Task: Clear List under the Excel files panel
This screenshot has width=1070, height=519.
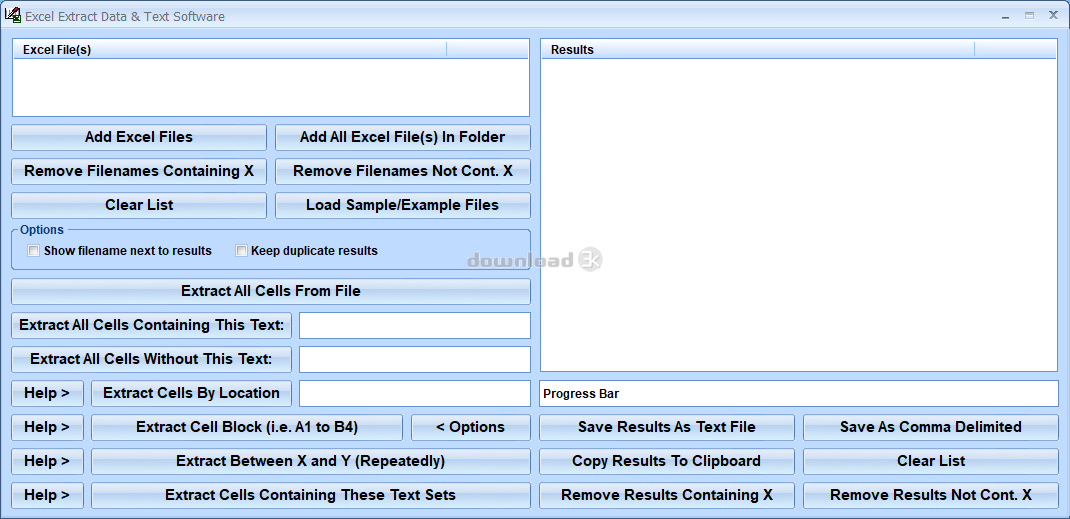Action: (x=139, y=205)
